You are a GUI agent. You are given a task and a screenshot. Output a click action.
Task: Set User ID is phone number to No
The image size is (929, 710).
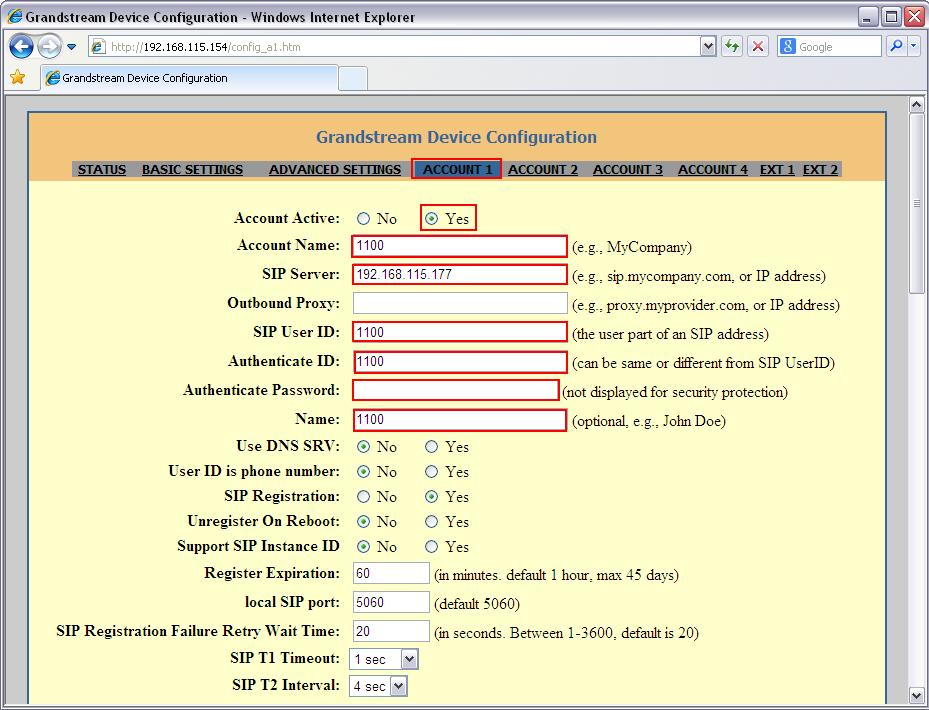pos(363,471)
